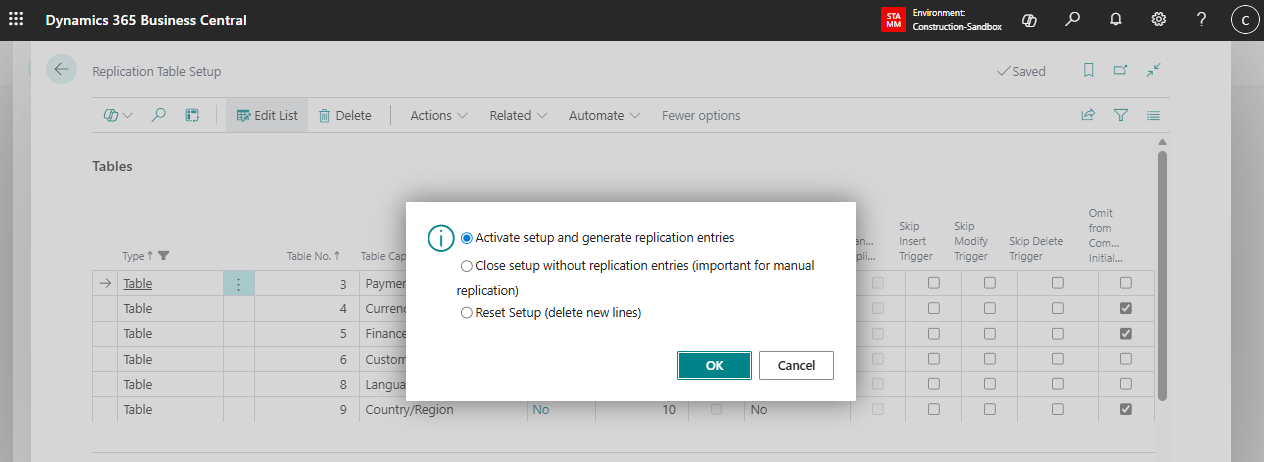Open the app launcher waffle icon

[x=16, y=20]
